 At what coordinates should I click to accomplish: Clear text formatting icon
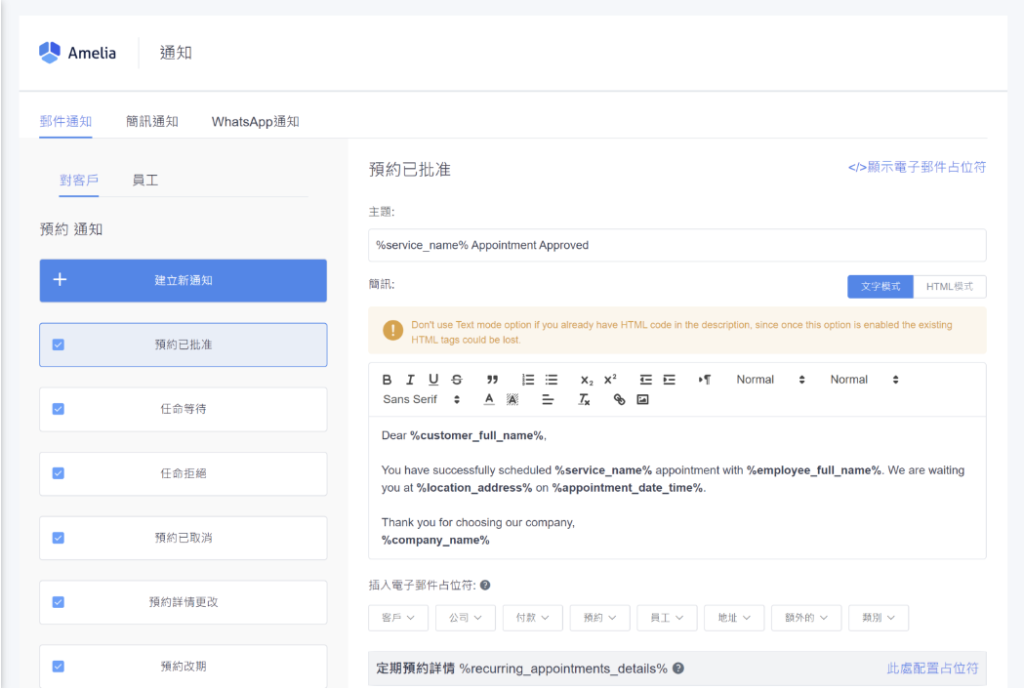point(584,399)
